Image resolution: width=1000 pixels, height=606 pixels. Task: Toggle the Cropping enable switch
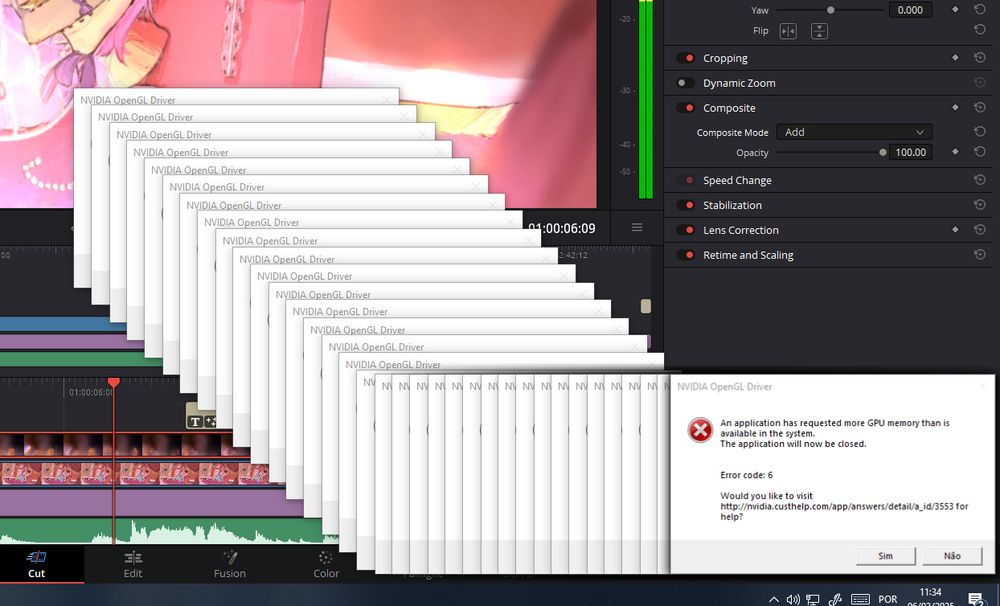(686, 58)
